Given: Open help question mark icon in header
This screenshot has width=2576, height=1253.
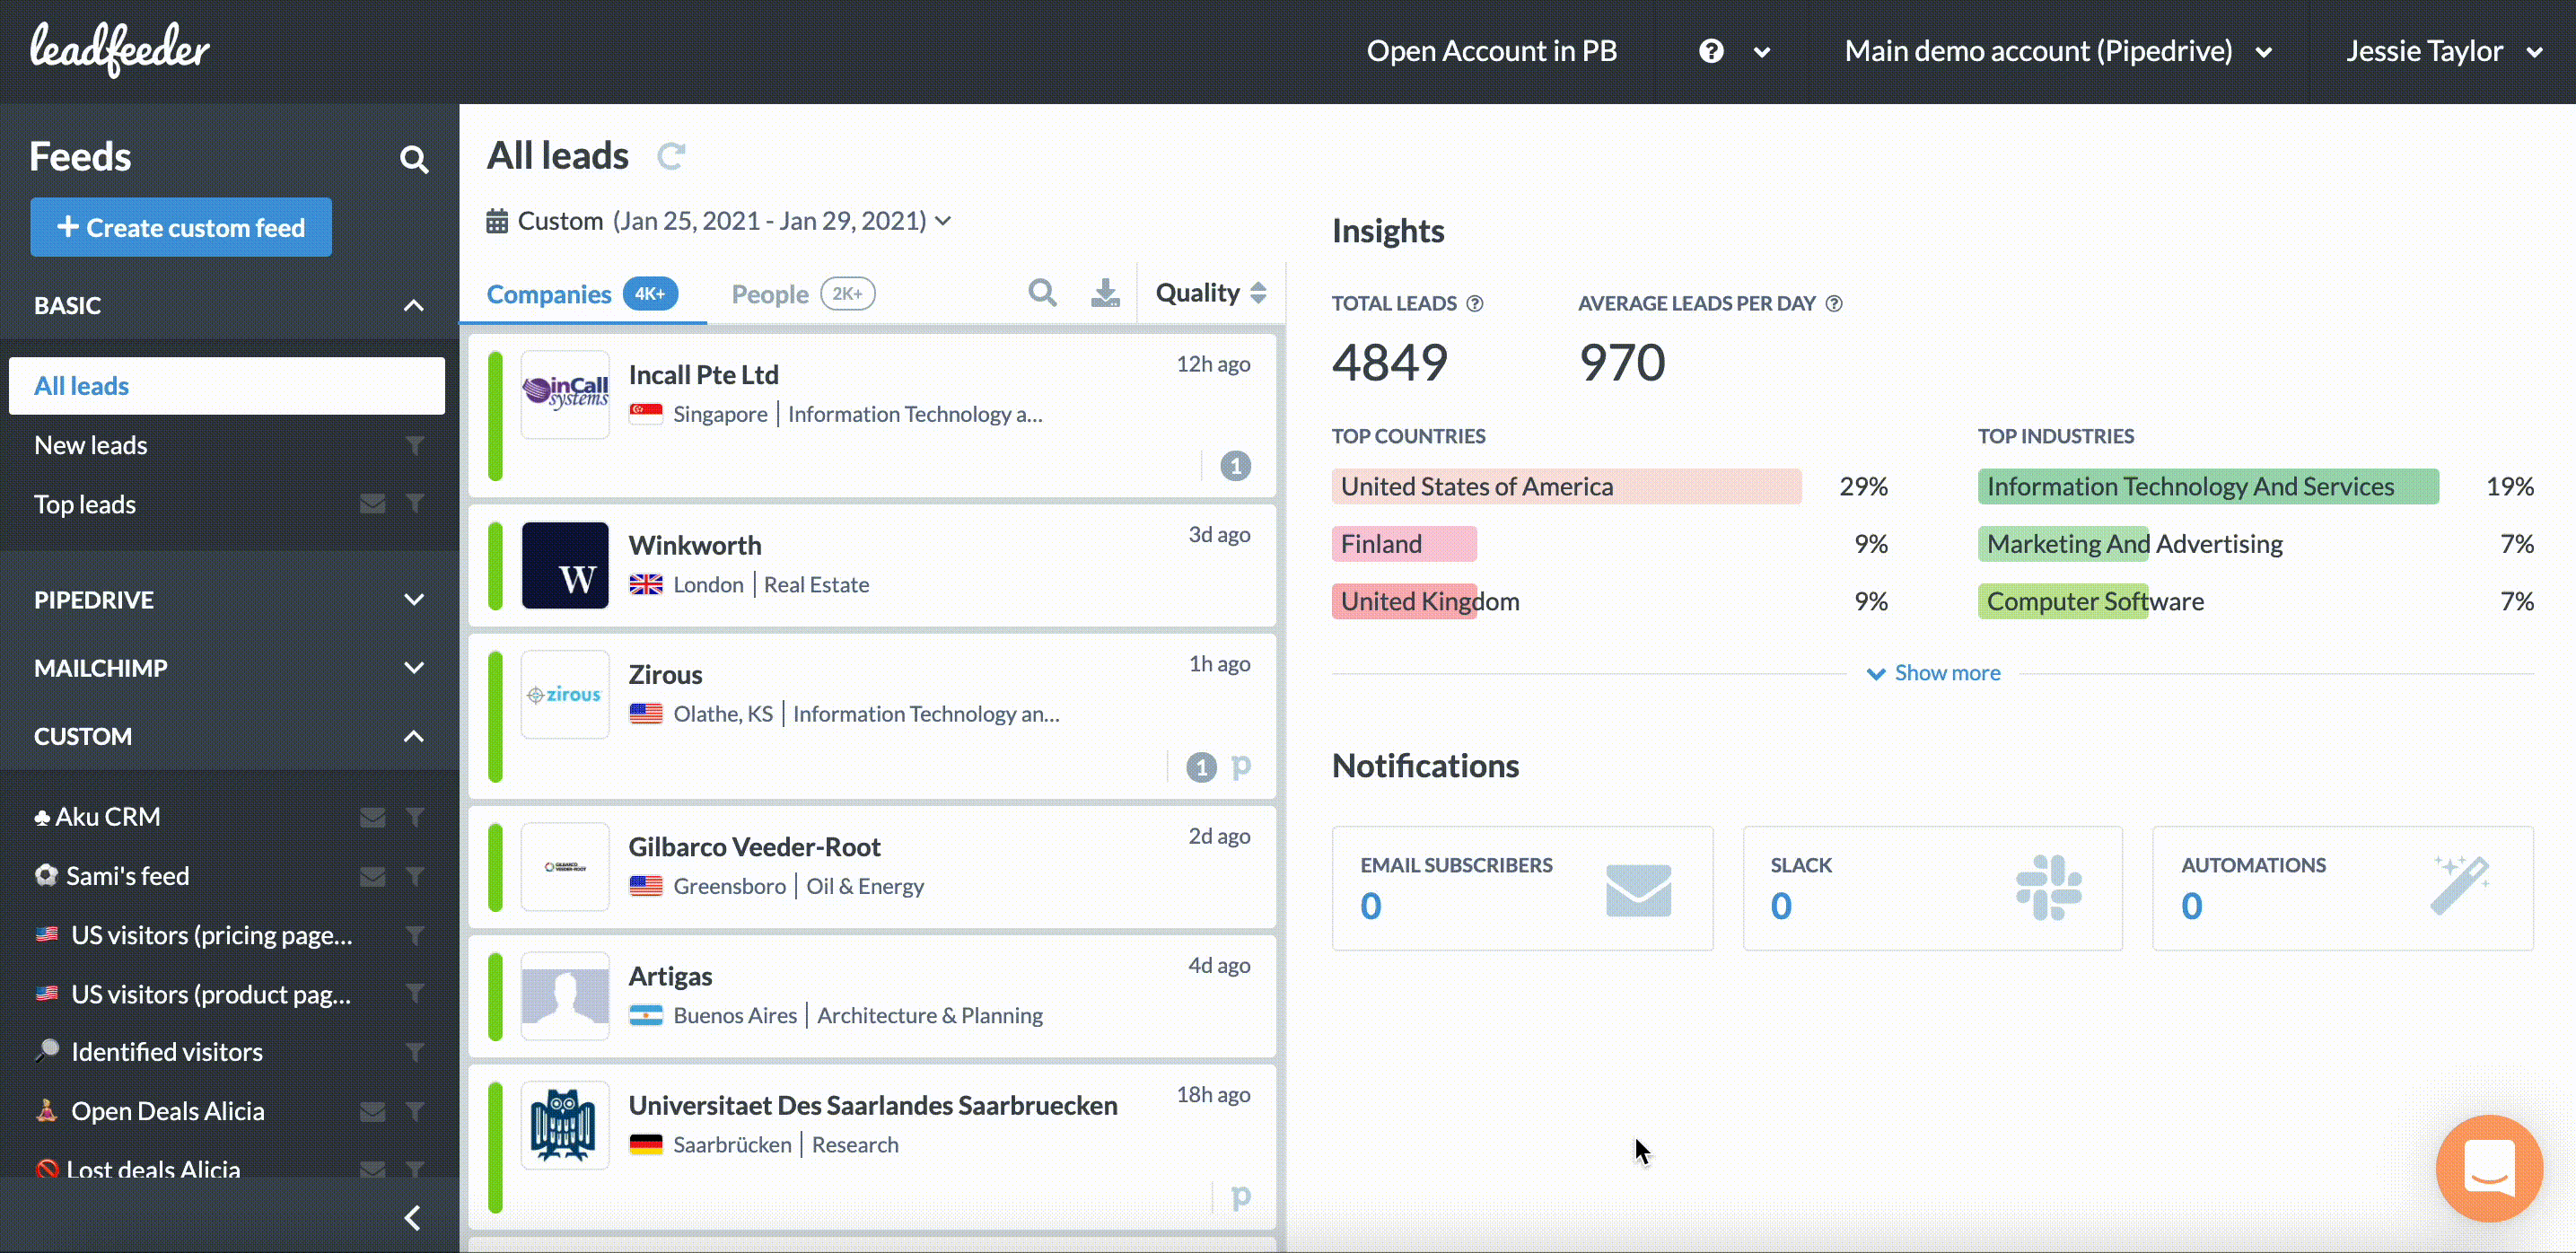Looking at the screenshot, I should coord(1711,51).
